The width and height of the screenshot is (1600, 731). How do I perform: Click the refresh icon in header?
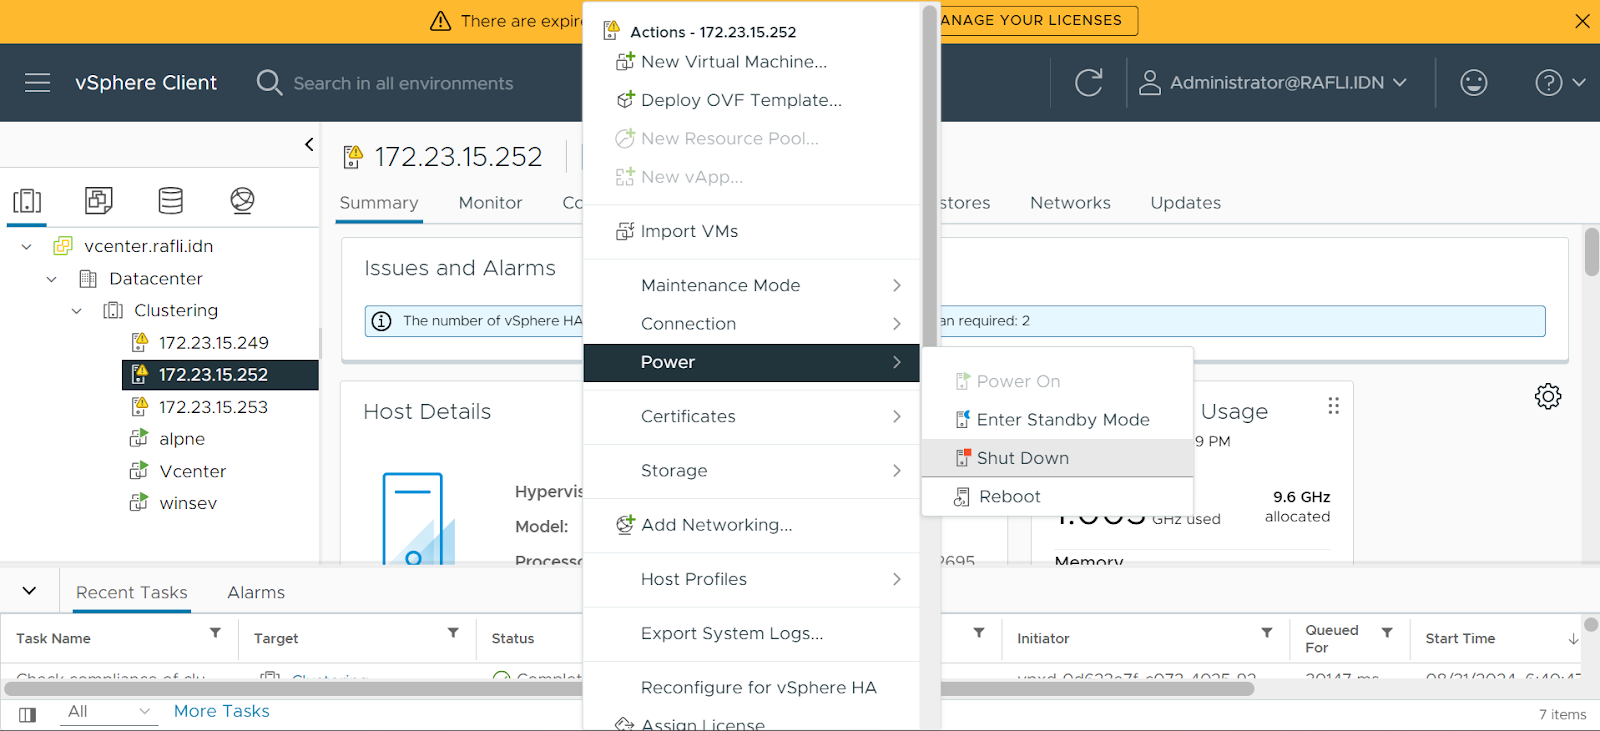[x=1088, y=83]
